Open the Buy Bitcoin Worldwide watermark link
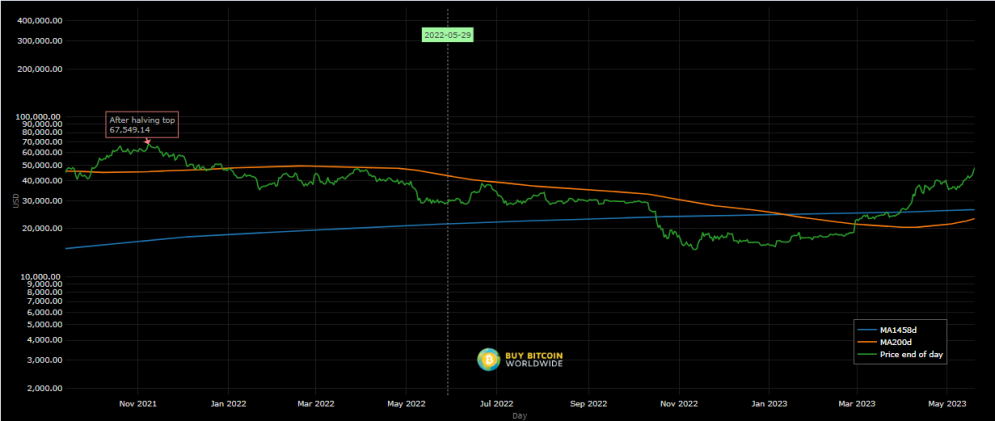This screenshot has width=995, height=421. point(520,359)
